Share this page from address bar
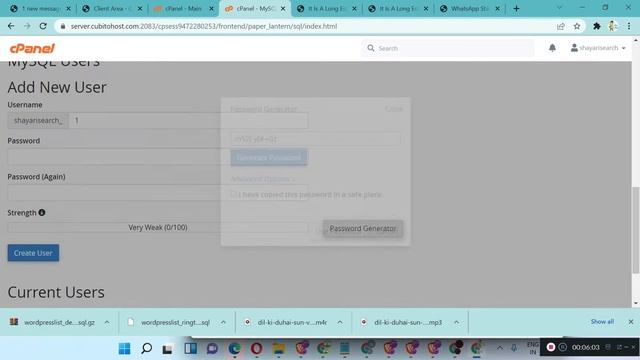The width and height of the screenshot is (640, 360). coord(561,26)
